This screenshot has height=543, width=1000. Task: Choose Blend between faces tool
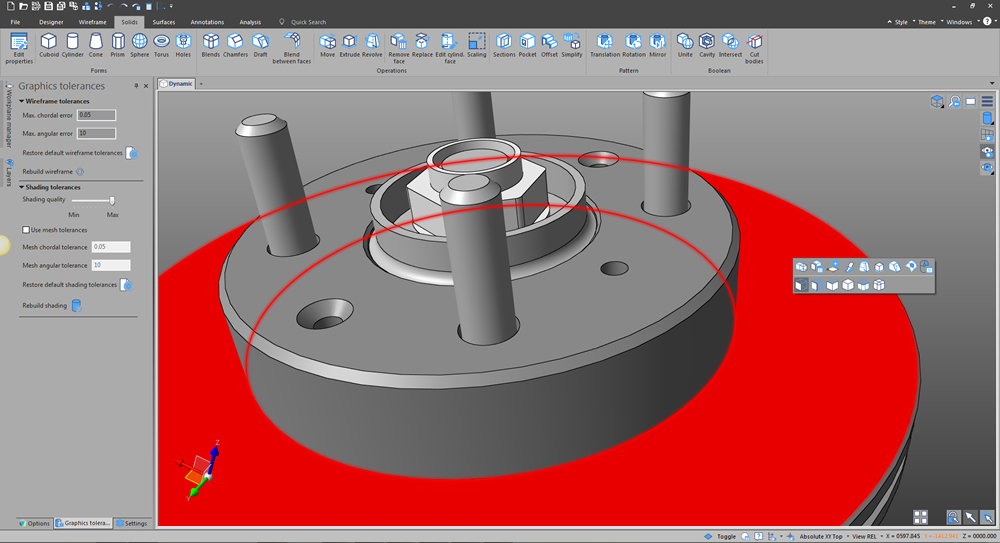[291, 48]
